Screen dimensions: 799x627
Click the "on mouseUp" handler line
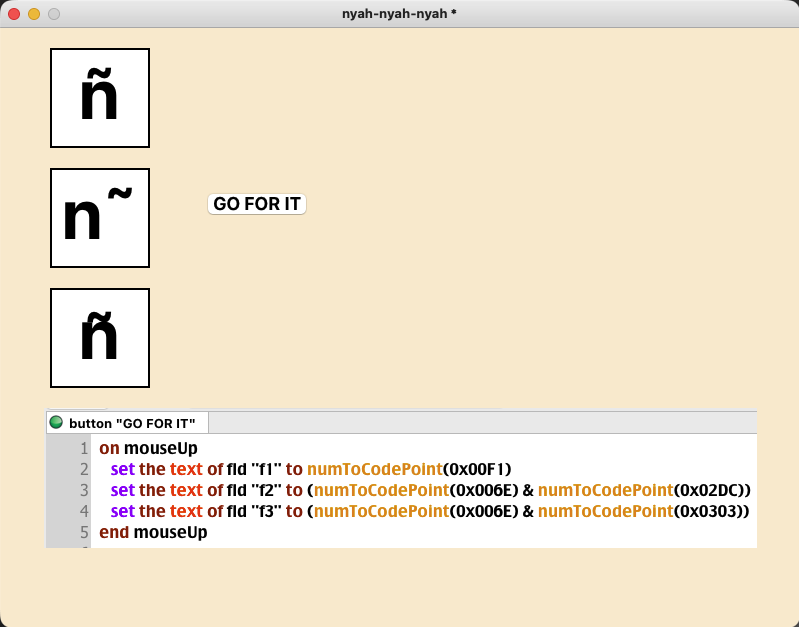tap(148, 449)
